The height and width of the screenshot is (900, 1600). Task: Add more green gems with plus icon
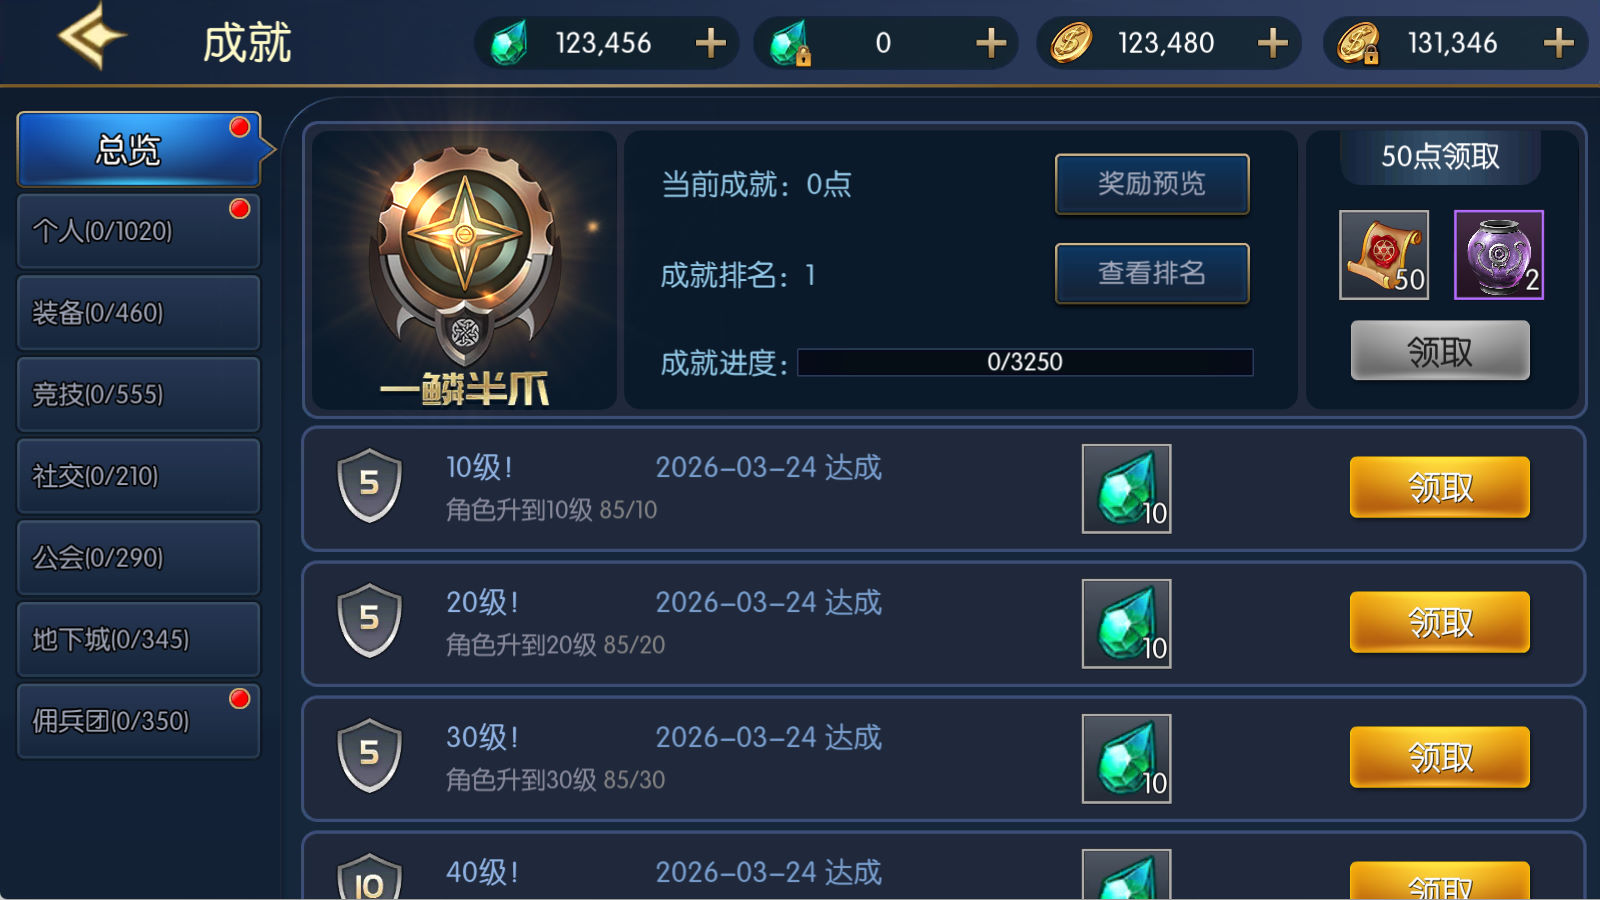pos(711,43)
